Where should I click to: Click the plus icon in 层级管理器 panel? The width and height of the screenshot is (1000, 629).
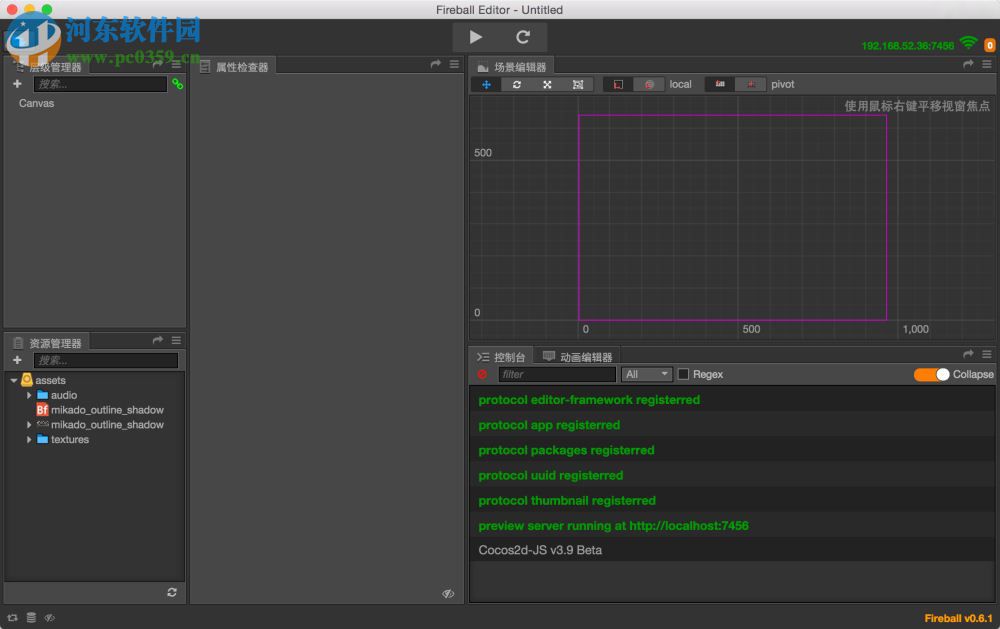15,84
